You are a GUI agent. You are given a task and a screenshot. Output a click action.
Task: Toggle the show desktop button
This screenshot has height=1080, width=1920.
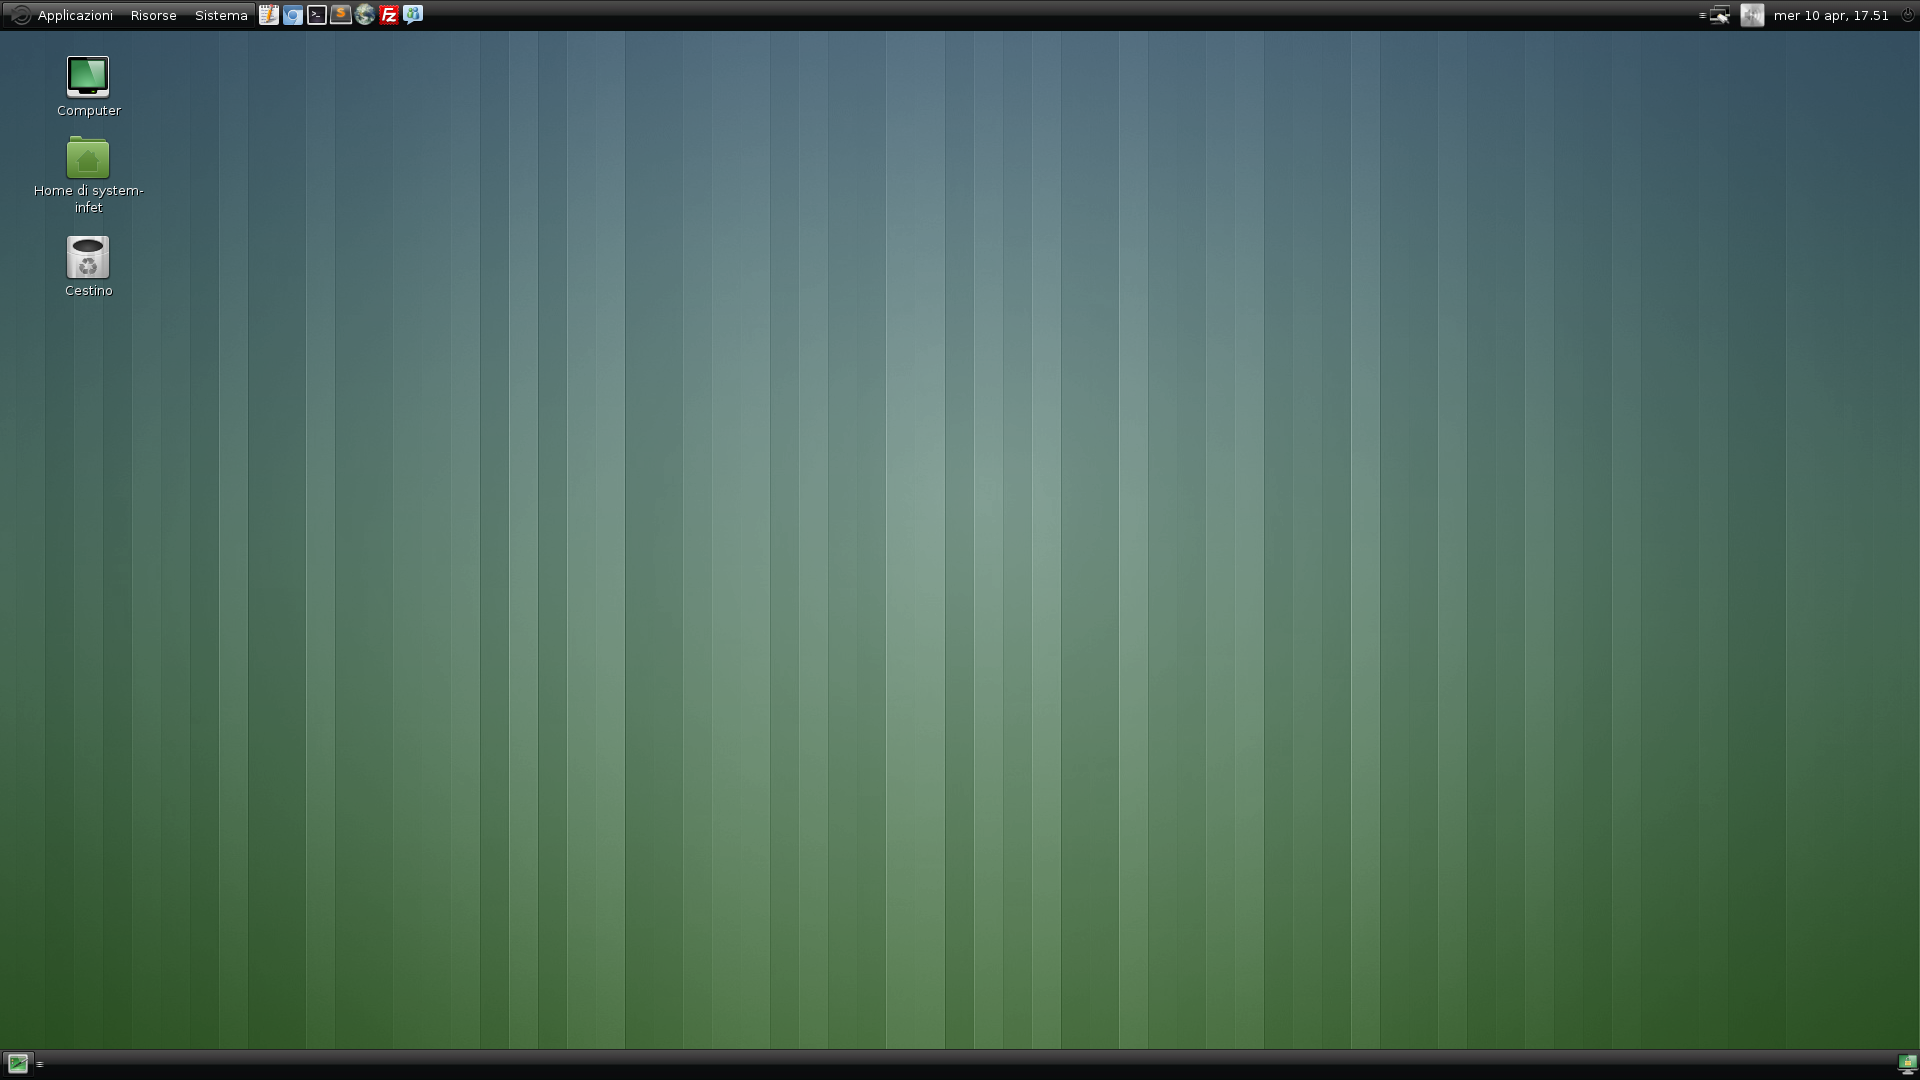click(18, 1063)
